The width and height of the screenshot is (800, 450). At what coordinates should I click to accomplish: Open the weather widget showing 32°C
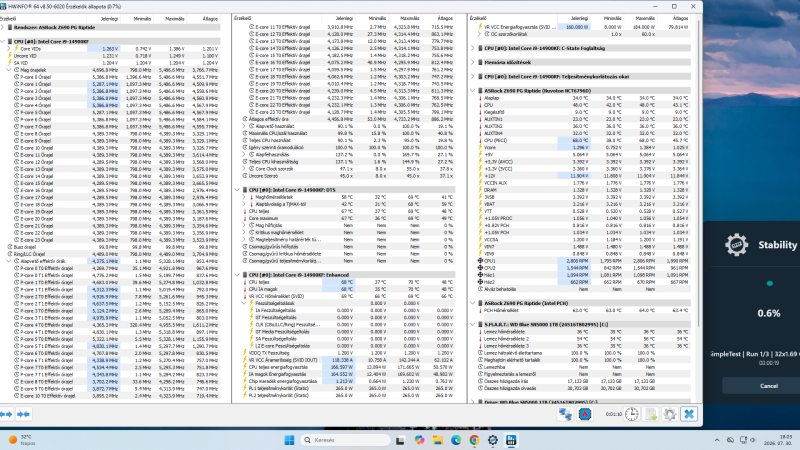(x=22, y=440)
